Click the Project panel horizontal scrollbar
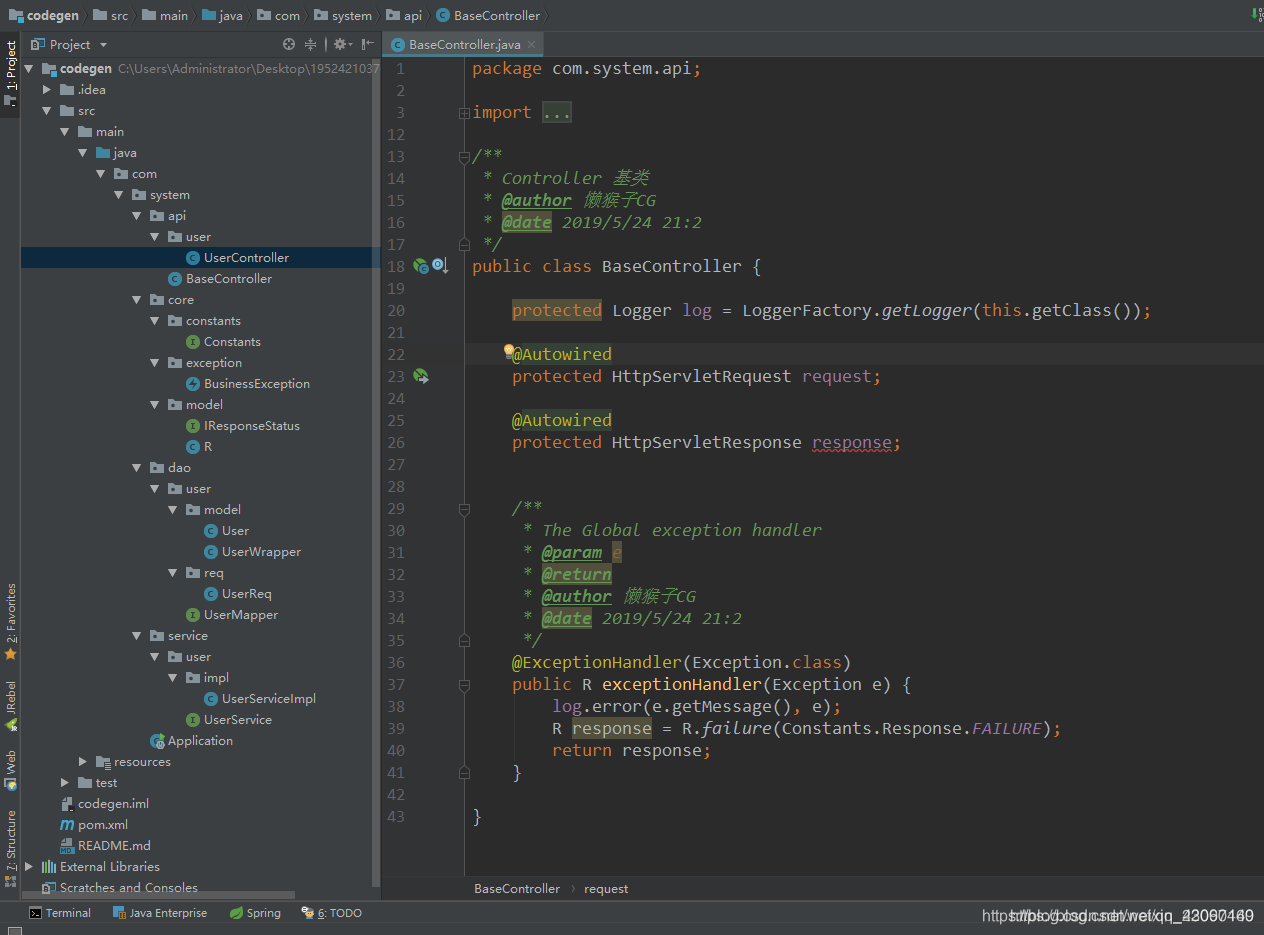Viewport: 1264px width, 935px height. [x=160, y=894]
